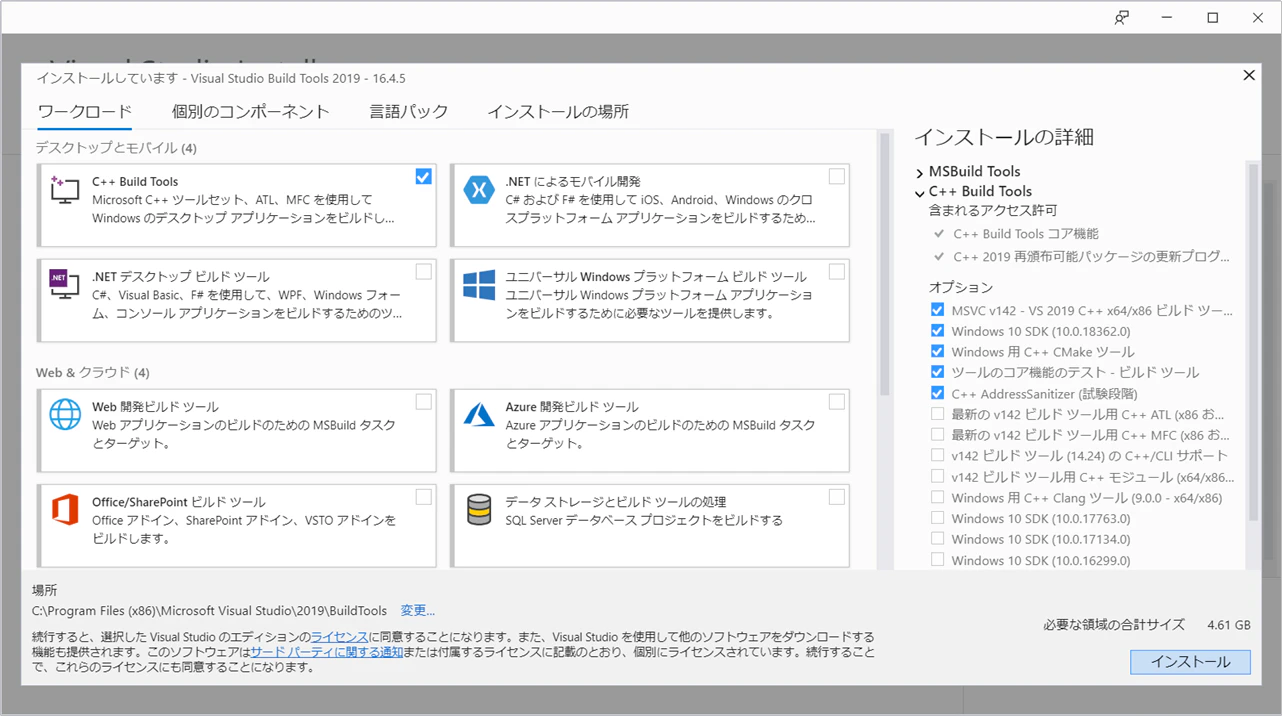The height and width of the screenshot is (716, 1282).
Task: Click the Office/SharePoint build tools icon
Action: 65,510
